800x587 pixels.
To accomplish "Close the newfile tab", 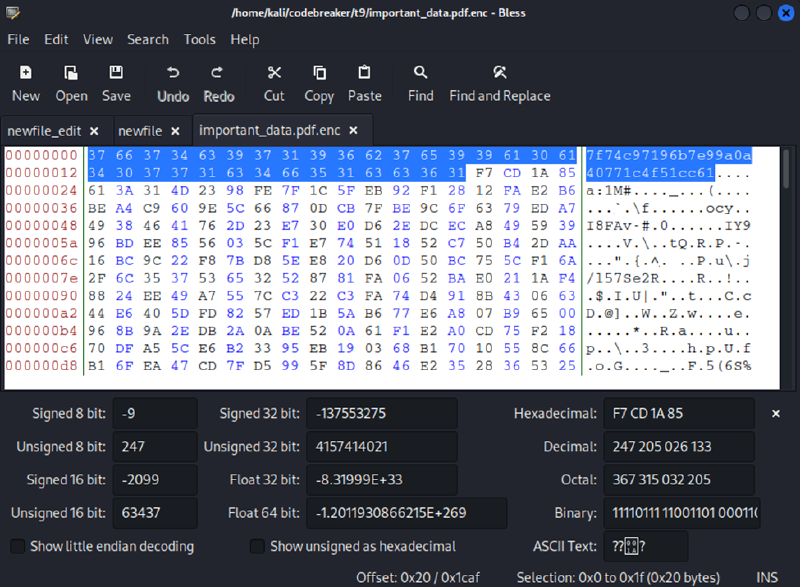I will [174, 131].
